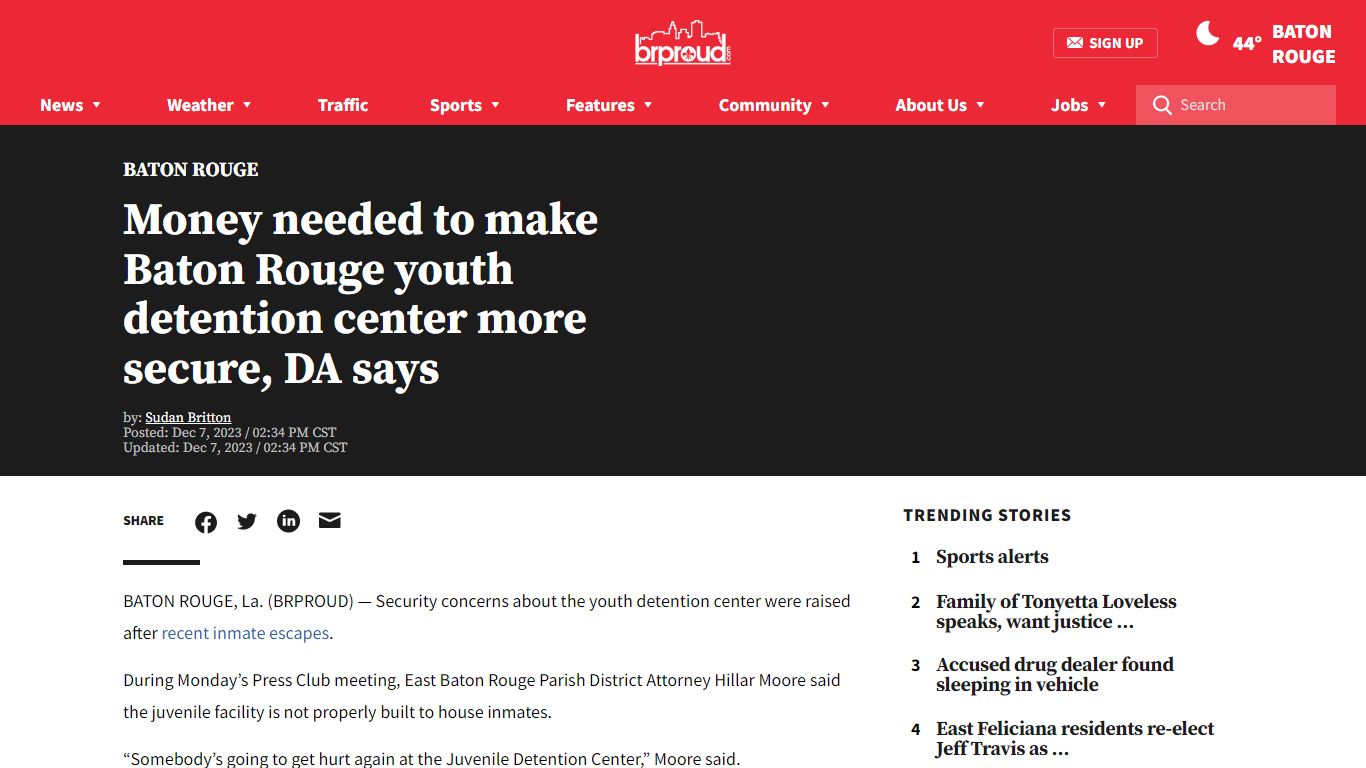1366x768 pixels.
Task: Expand the Community menu arrow
Action: pos(825,105)
